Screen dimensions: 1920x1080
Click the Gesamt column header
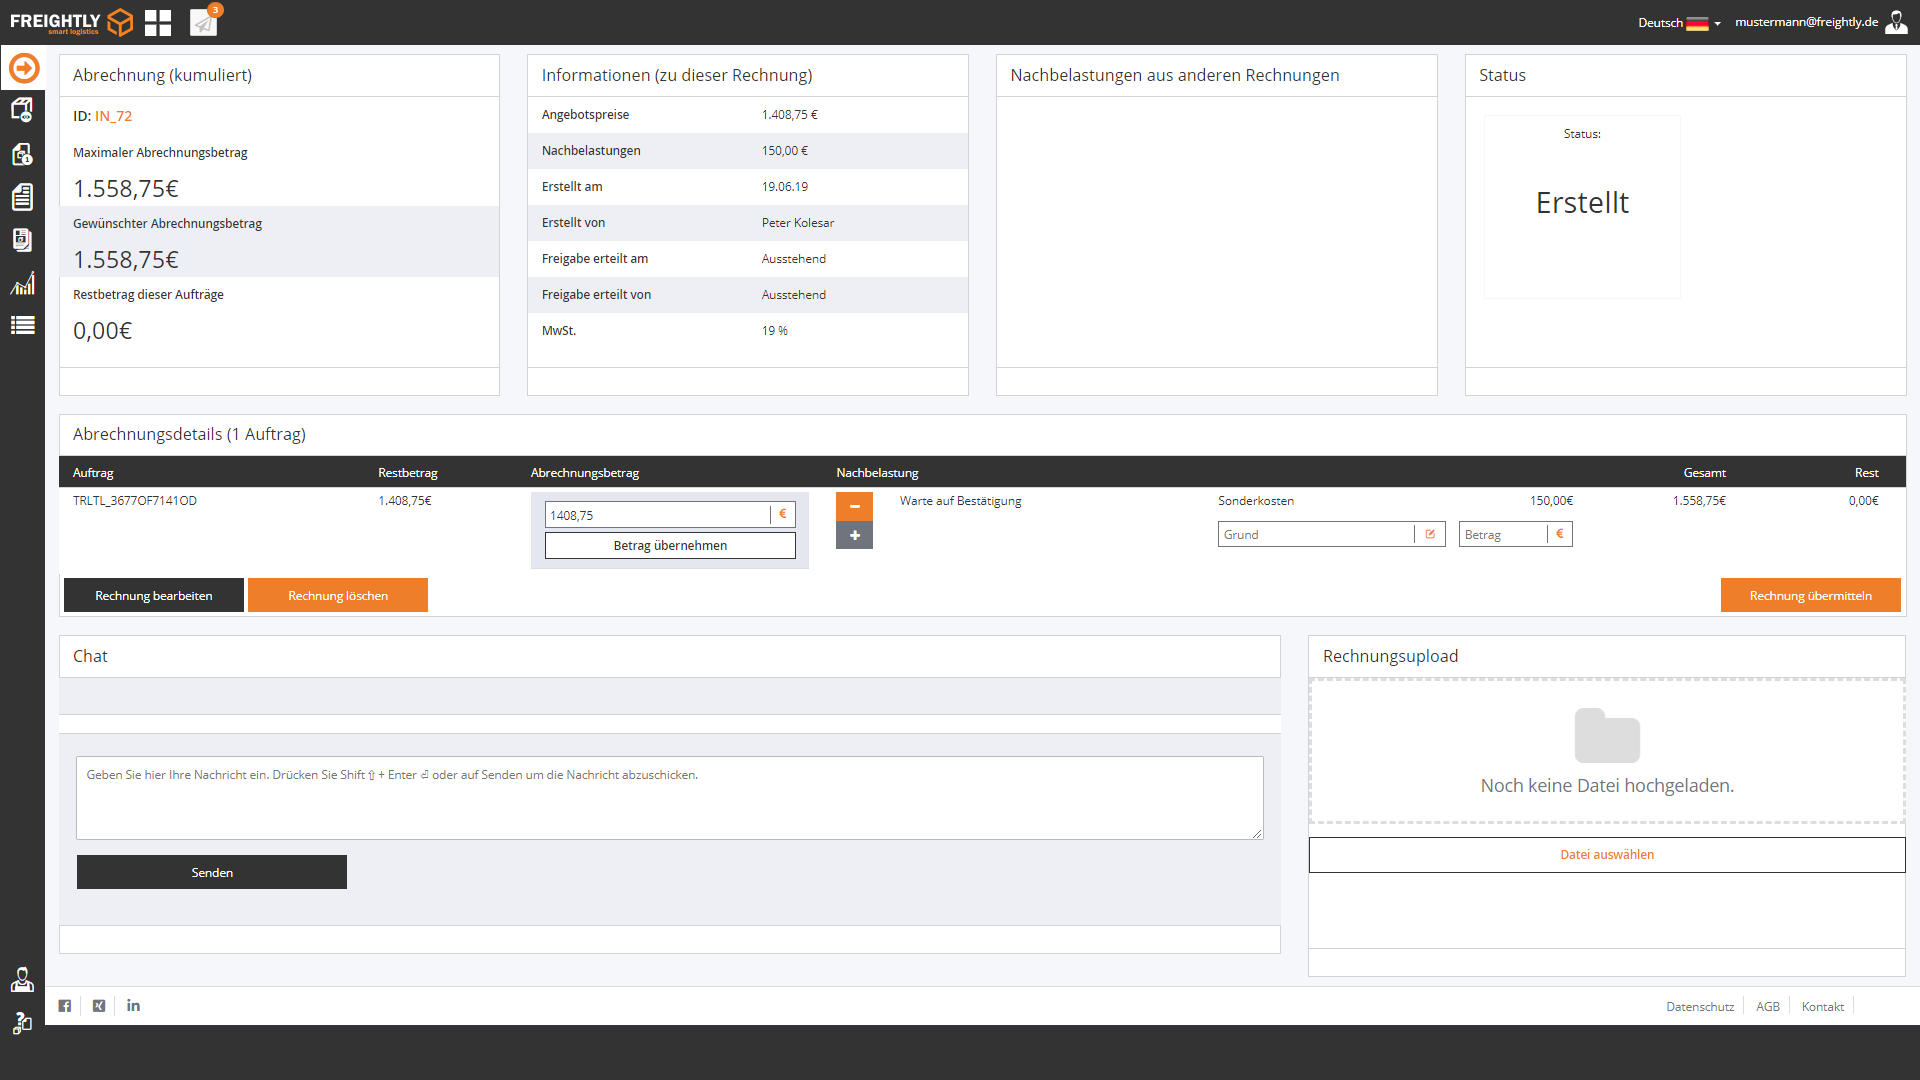[x=1705, y=472]
